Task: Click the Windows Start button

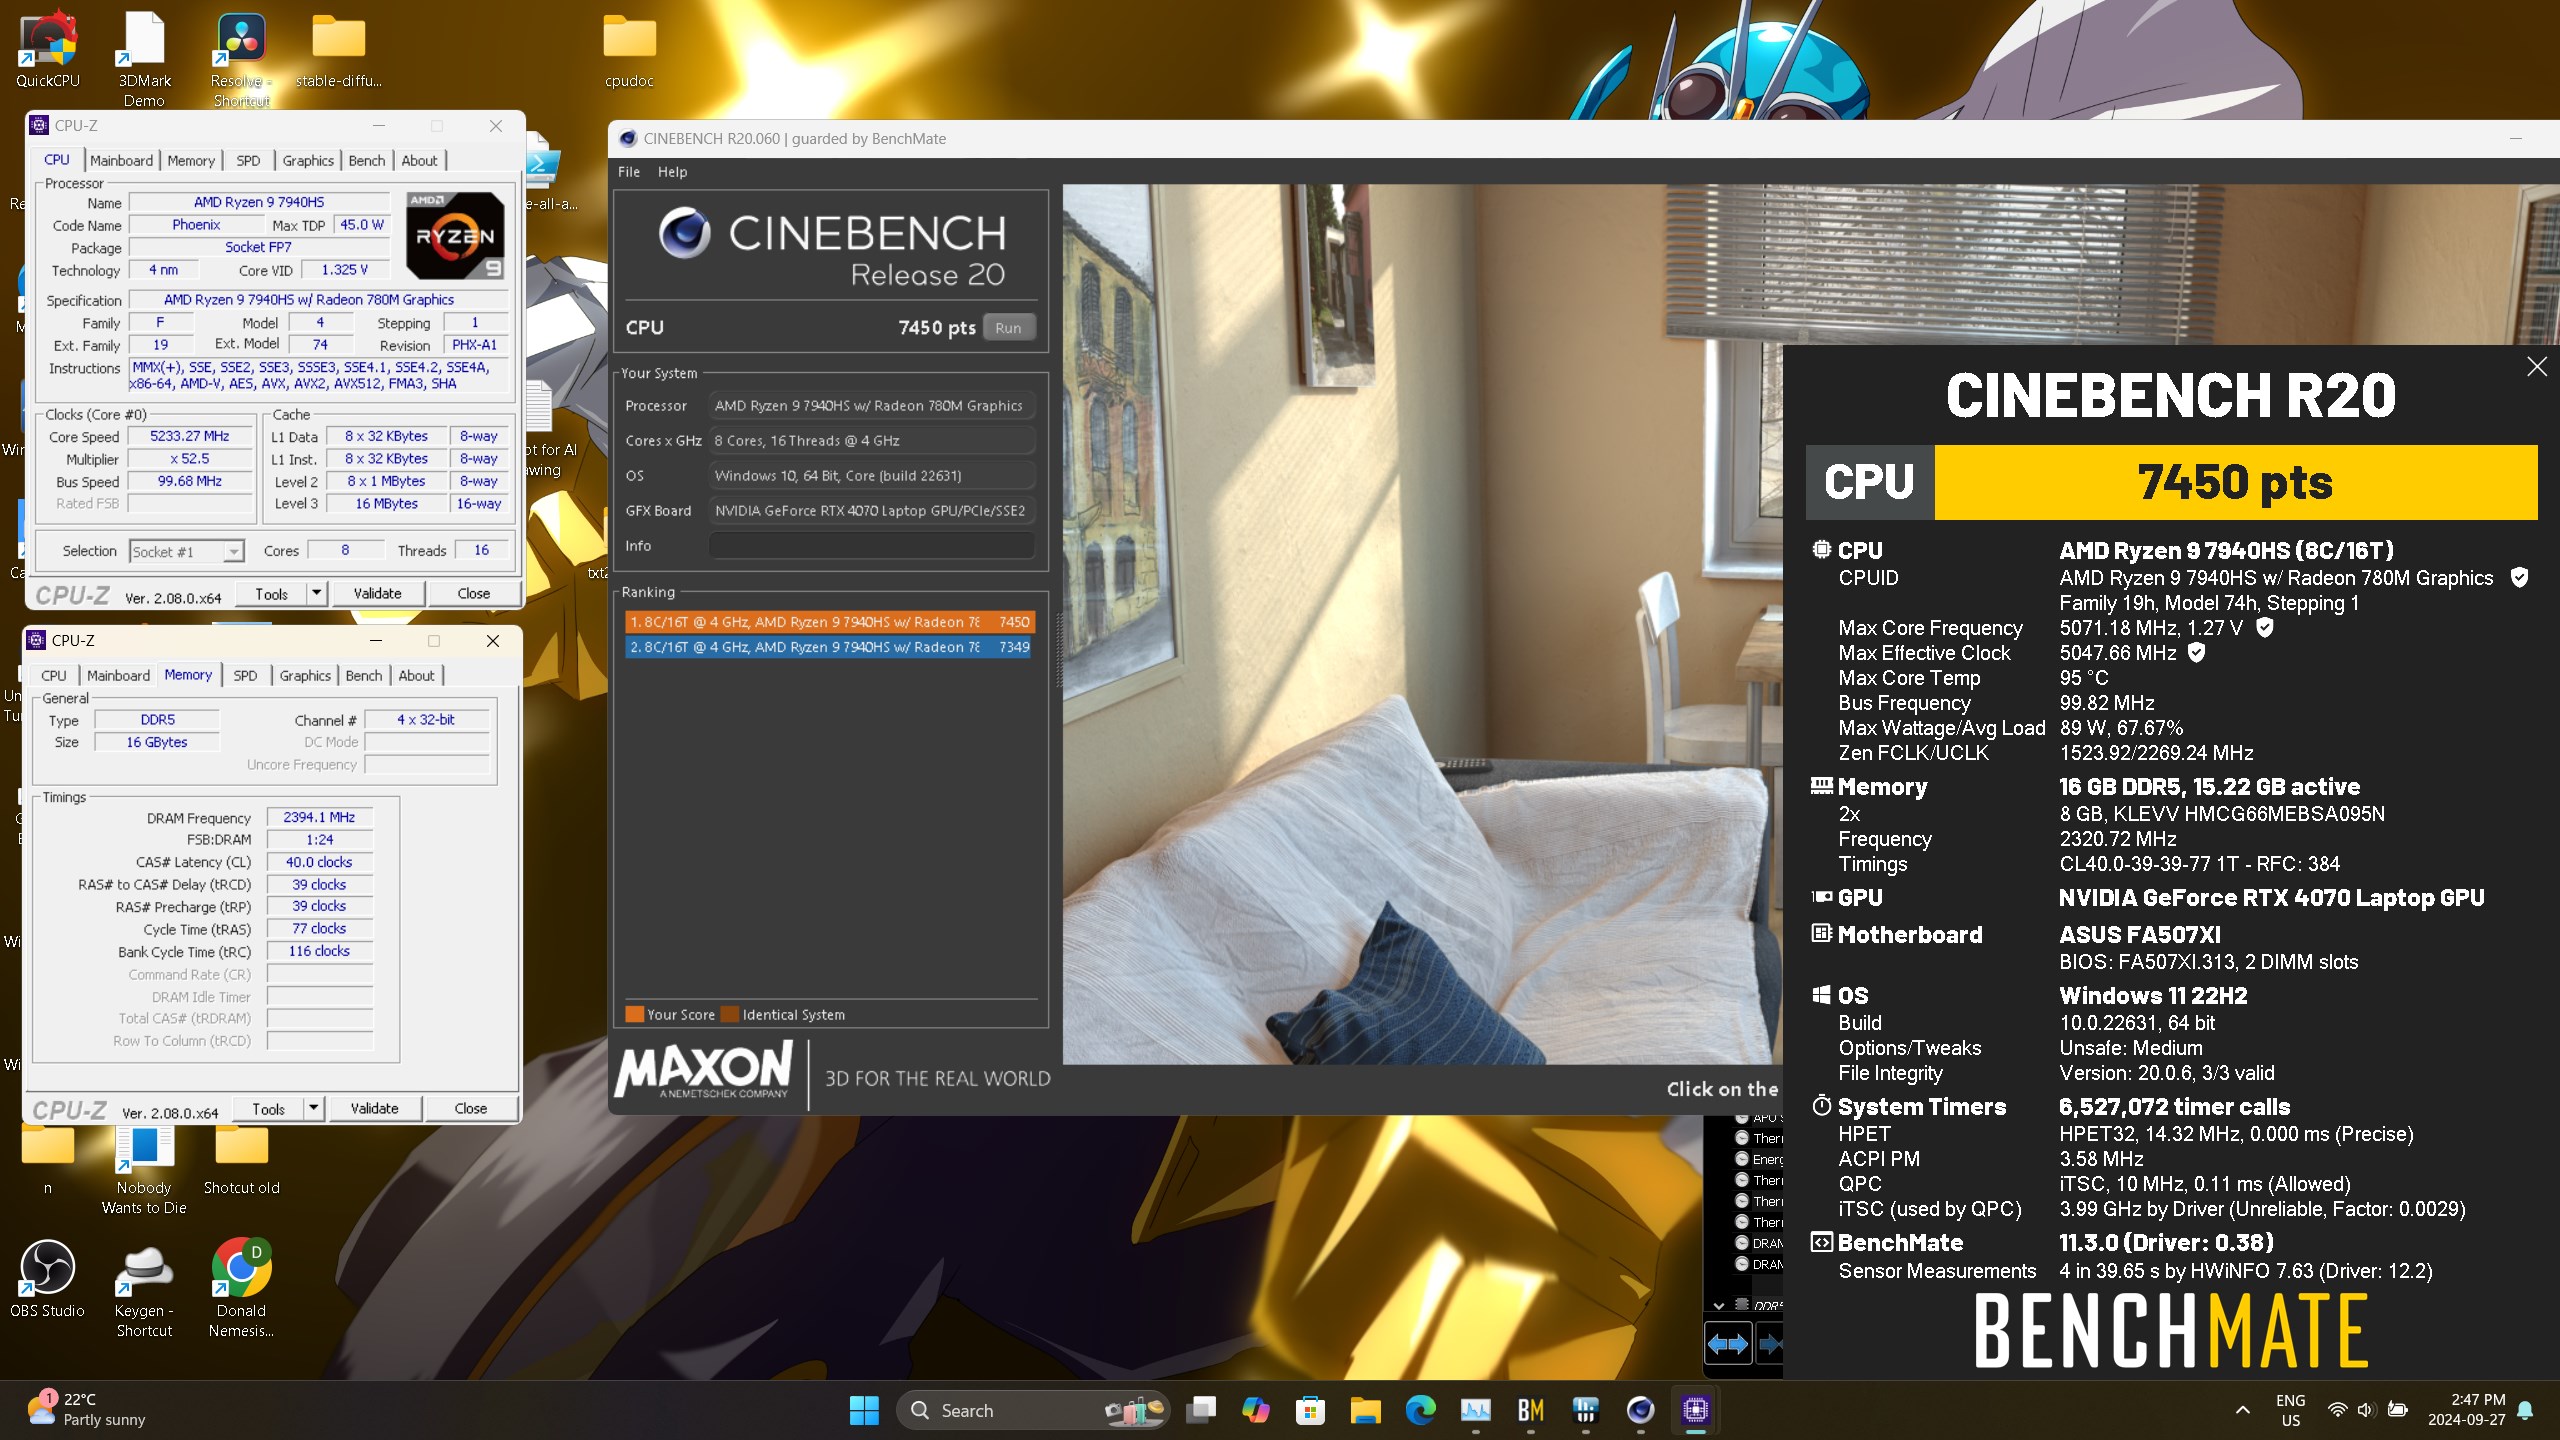Action: pyautogui.click(x=864, y=1410)
